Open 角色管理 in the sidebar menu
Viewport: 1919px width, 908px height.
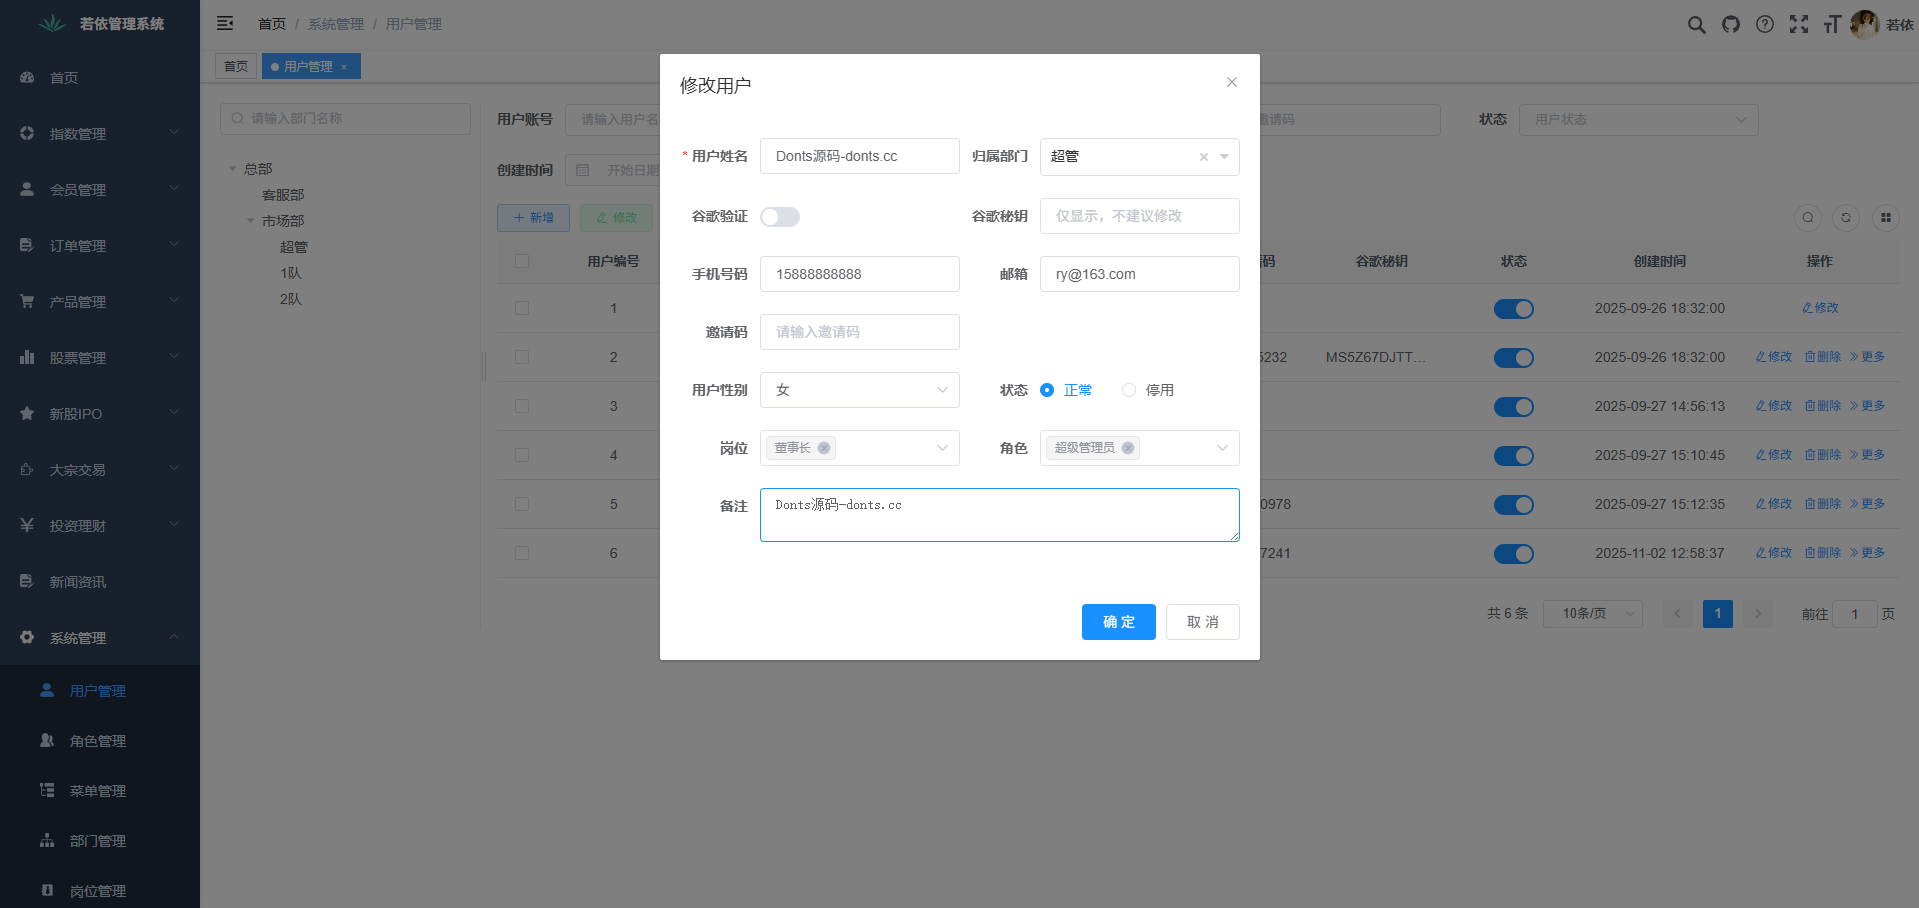pyautogui.click(x=98, y=741)
